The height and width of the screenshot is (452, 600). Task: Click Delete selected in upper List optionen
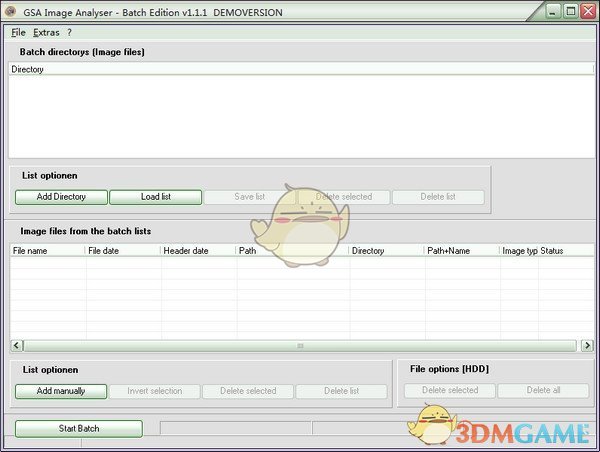(344, 197)
